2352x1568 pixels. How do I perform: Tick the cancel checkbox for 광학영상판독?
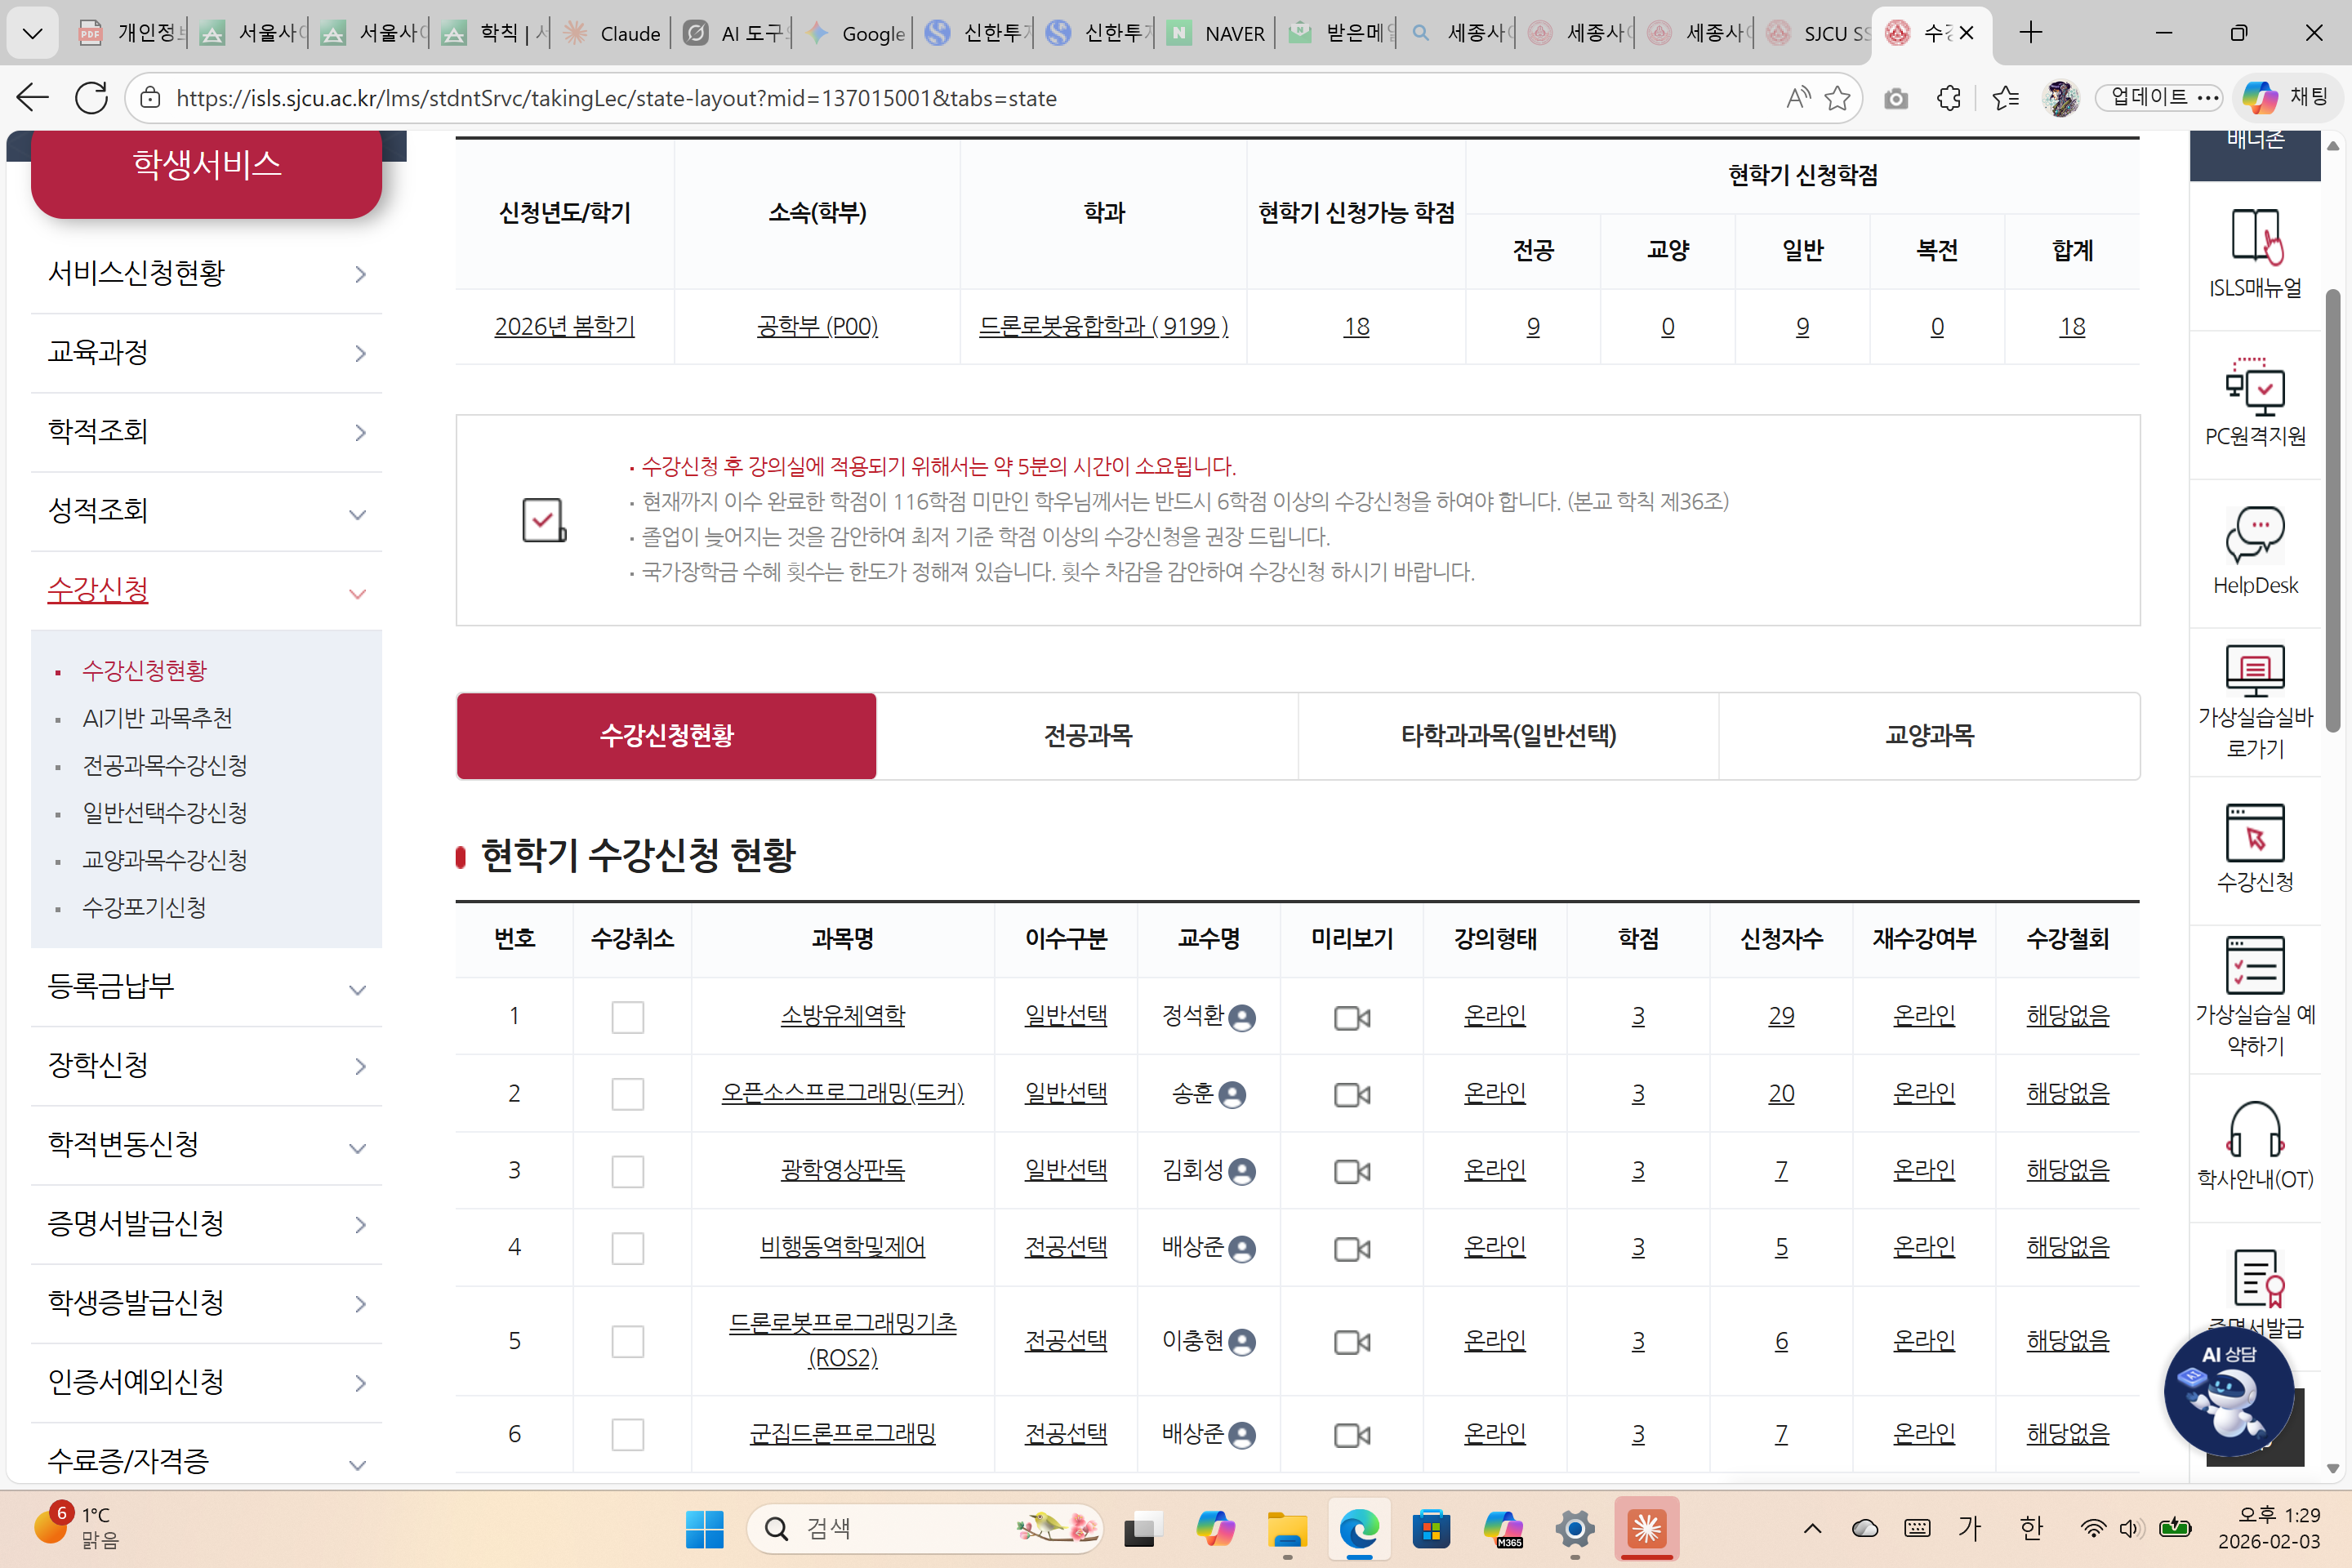click(x=627, y=1171)
